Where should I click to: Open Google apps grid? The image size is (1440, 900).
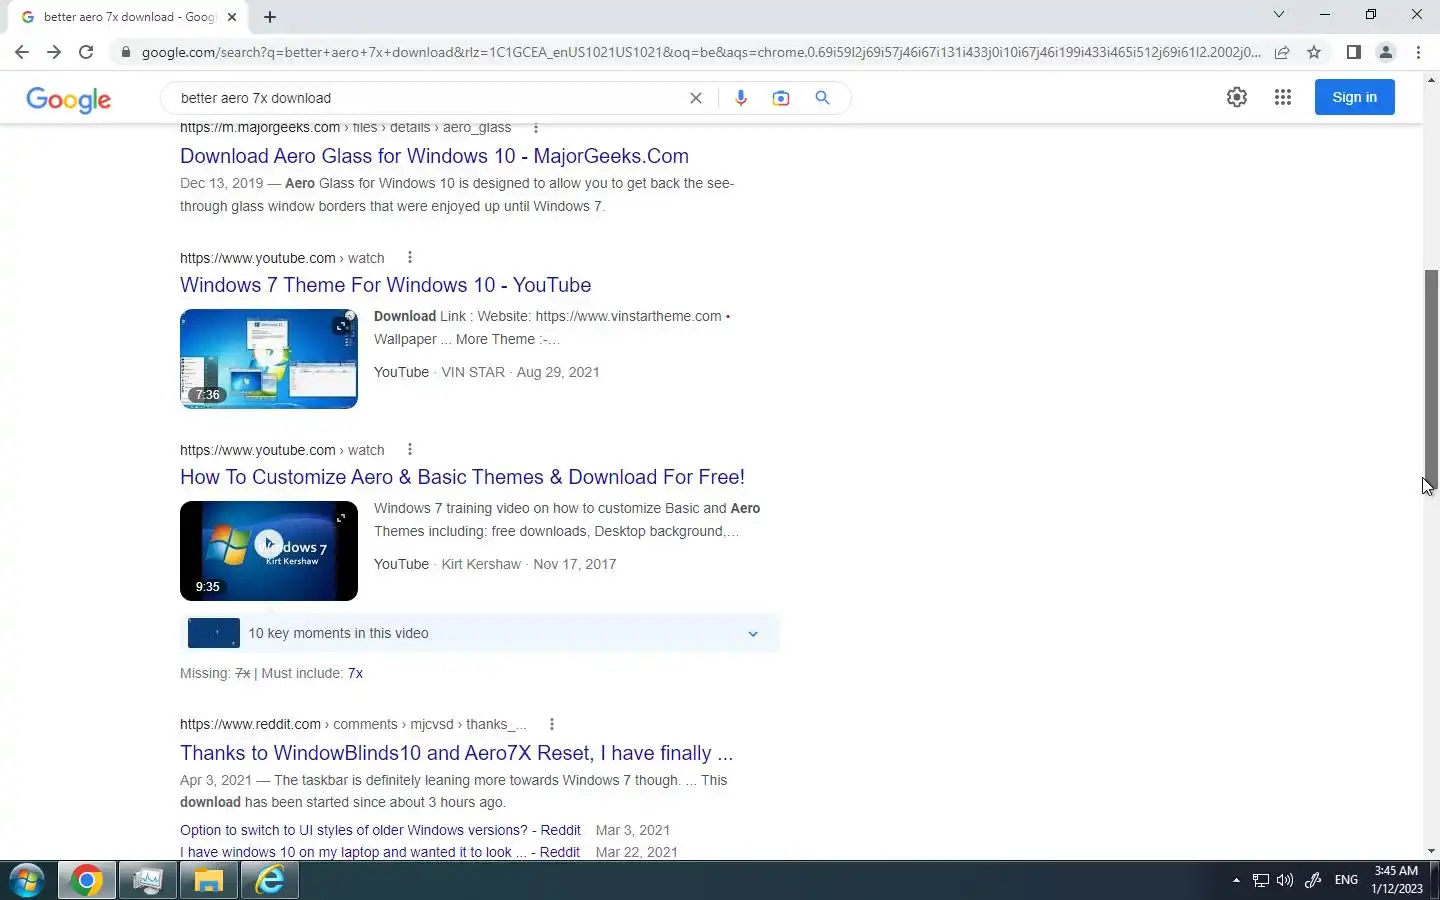click(1283, 97)
